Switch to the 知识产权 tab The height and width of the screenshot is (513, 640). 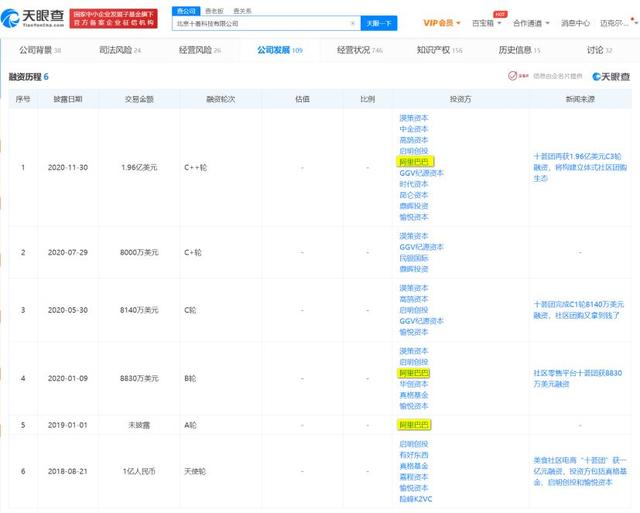[x=440, y=50]
